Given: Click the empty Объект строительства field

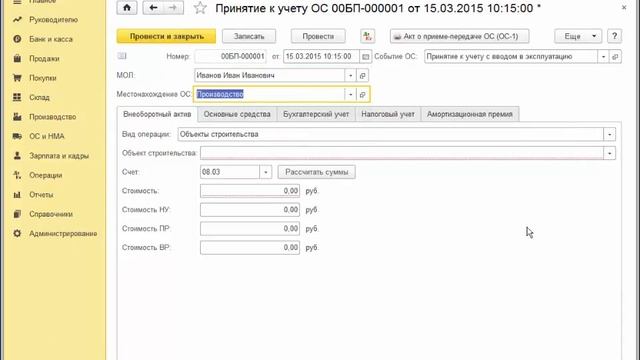Looking at the screenshot, I should (x=402, y=153).
